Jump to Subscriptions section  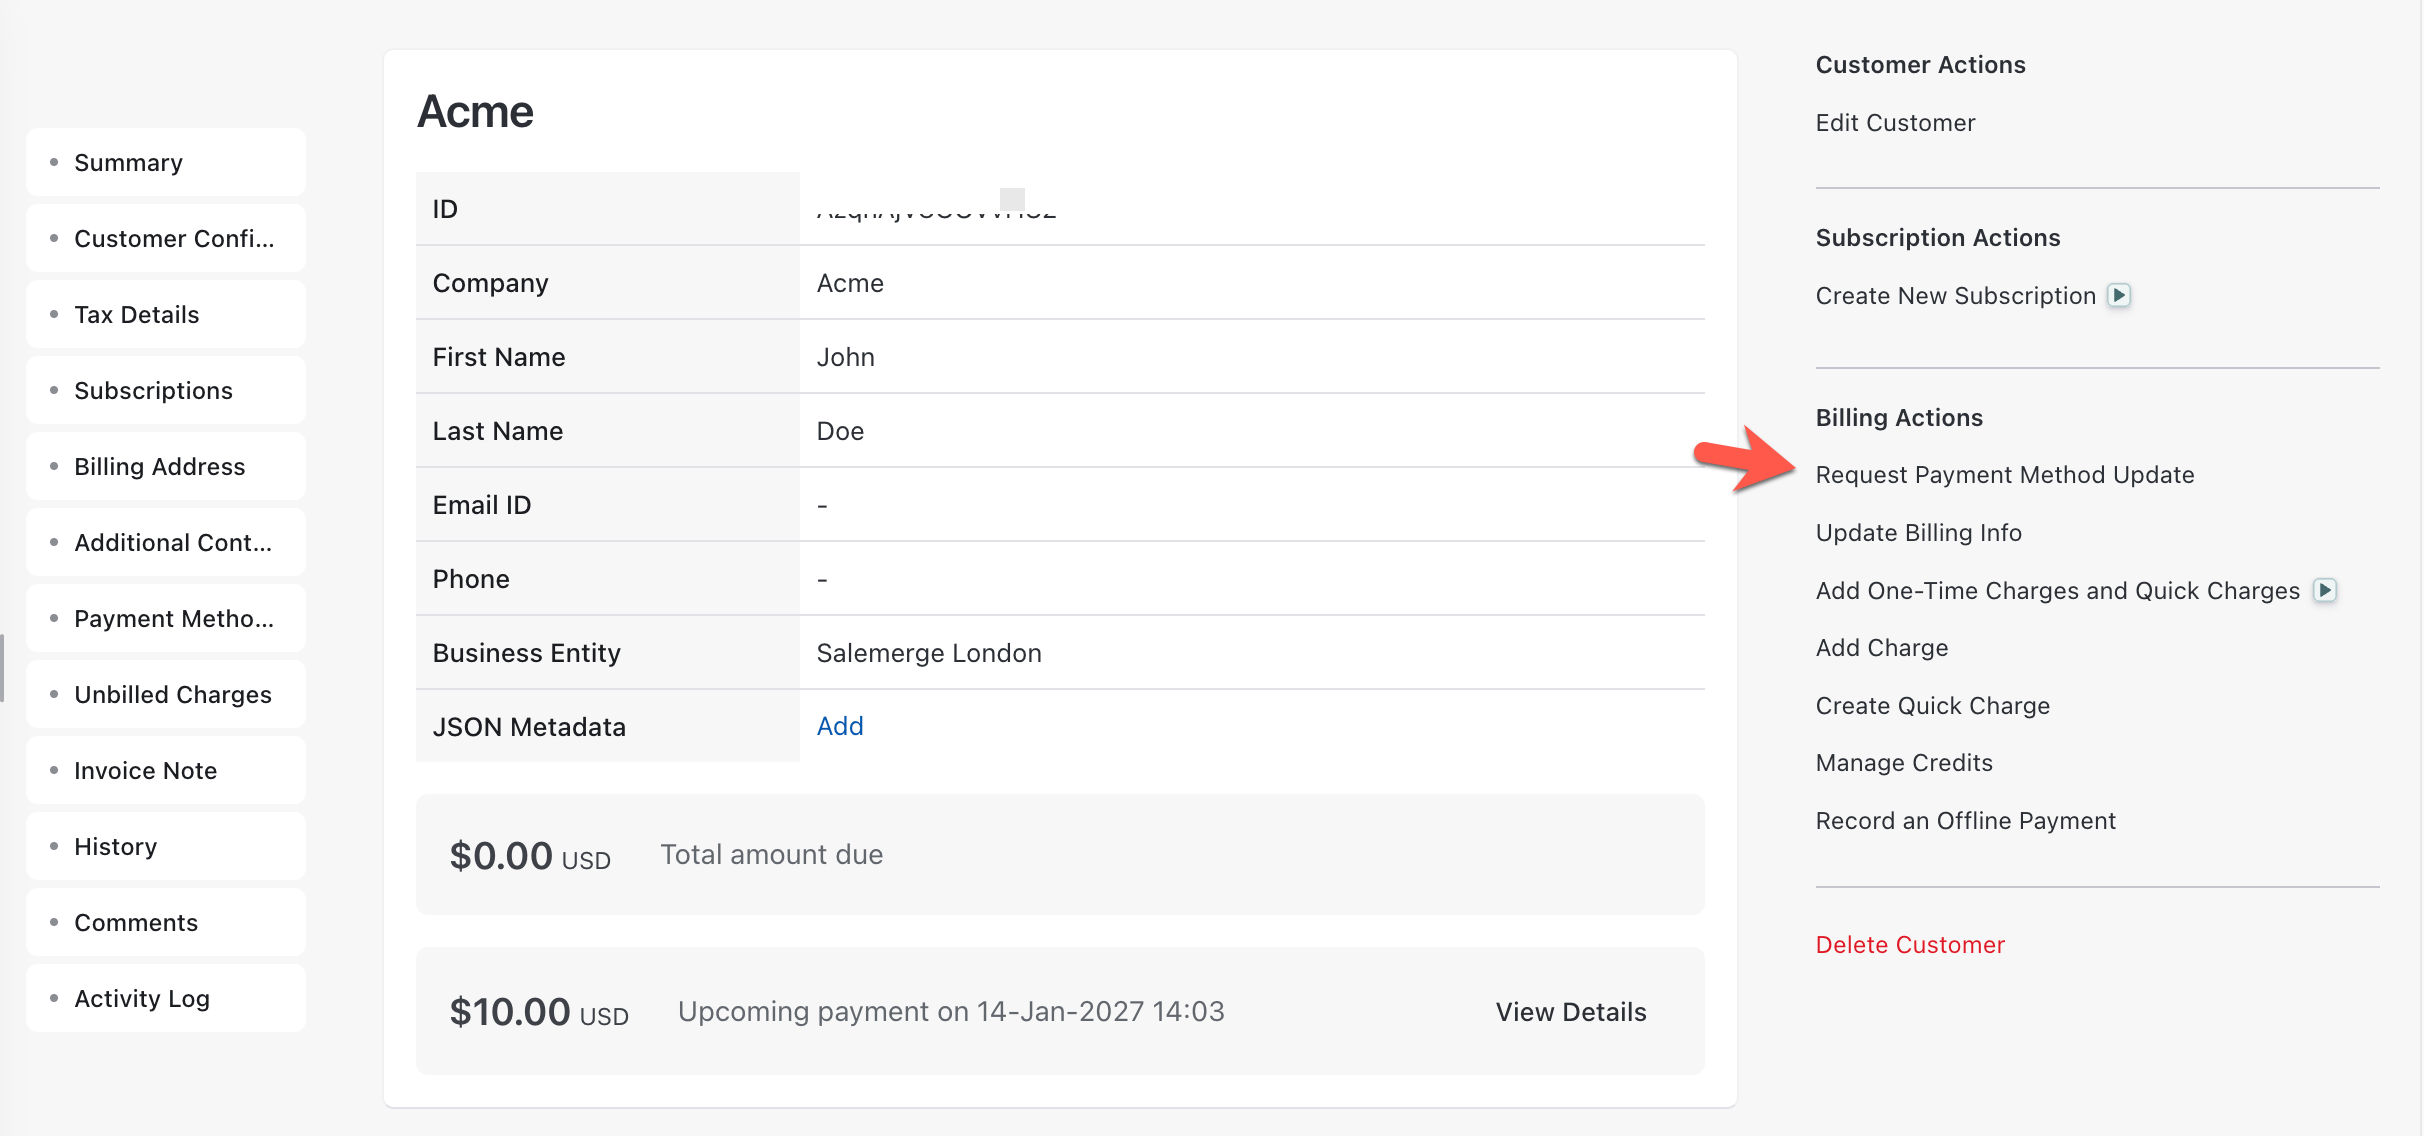point(153,391)
